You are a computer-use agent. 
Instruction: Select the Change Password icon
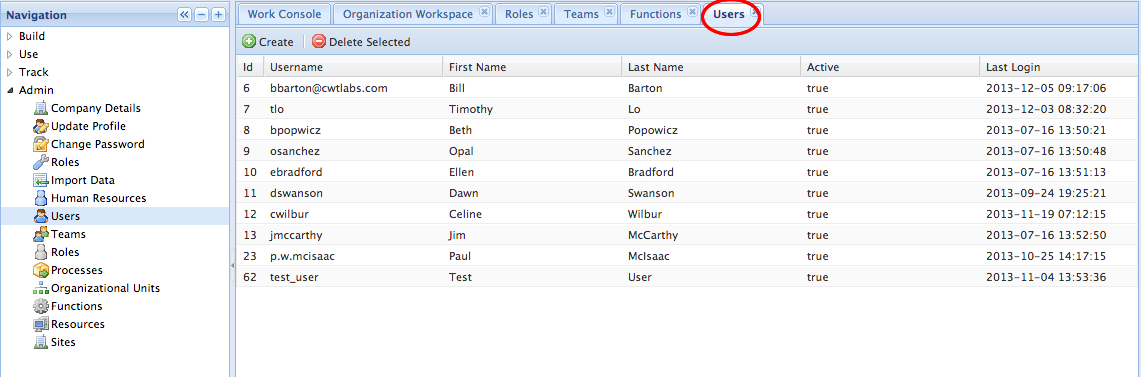[x=41, y=144]
